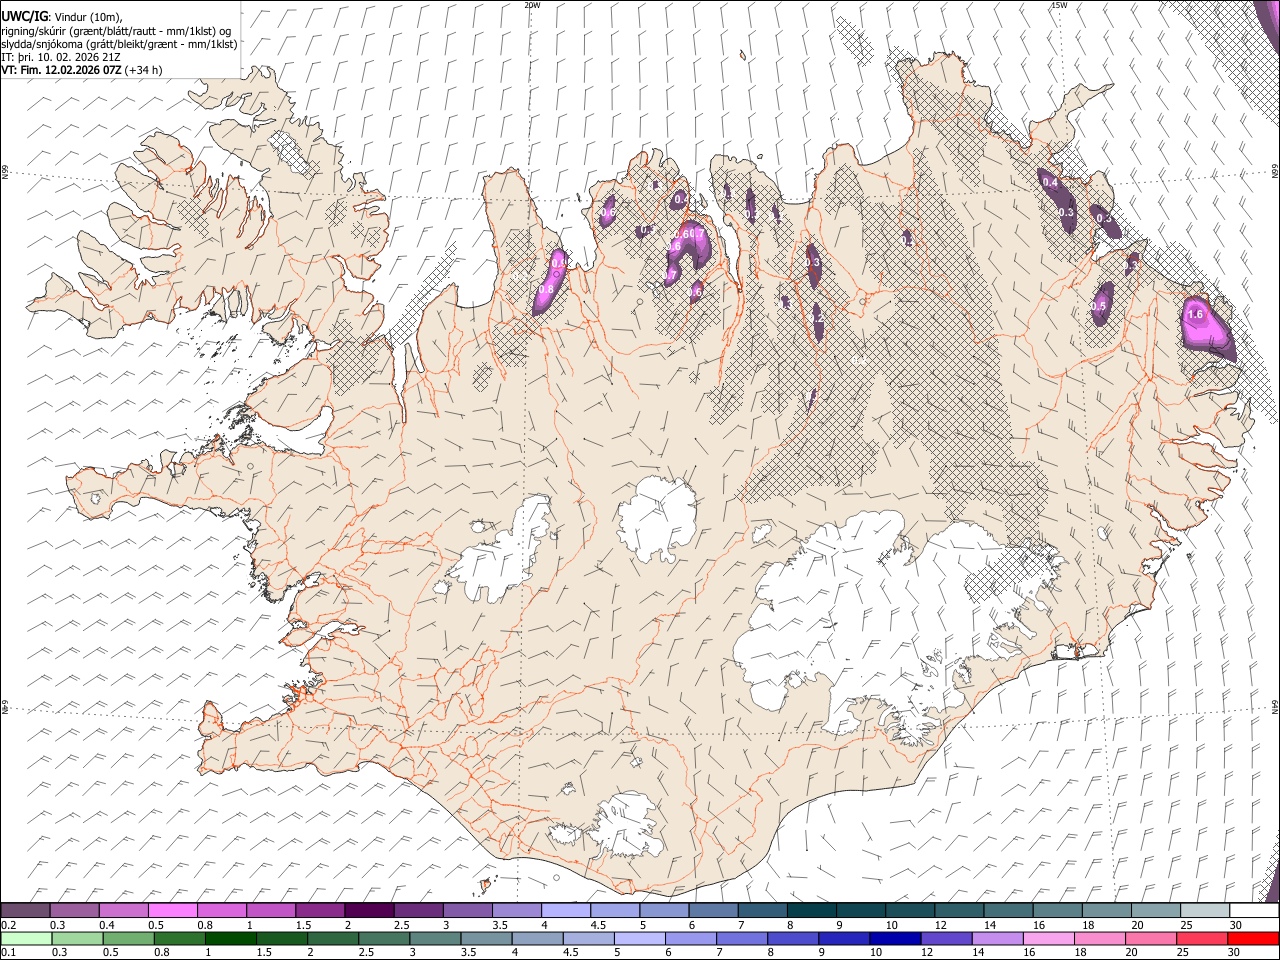Click the 'rigning/skúrir (grænt/blátt/rautt - mm/1klst) og' line
Viewport: 1280px width, 960px height.
click(x=117, y=31)
